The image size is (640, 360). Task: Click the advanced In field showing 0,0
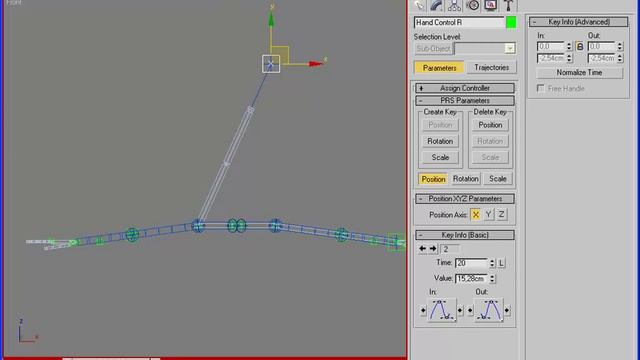pyautogui.click(x=551, y=47)
